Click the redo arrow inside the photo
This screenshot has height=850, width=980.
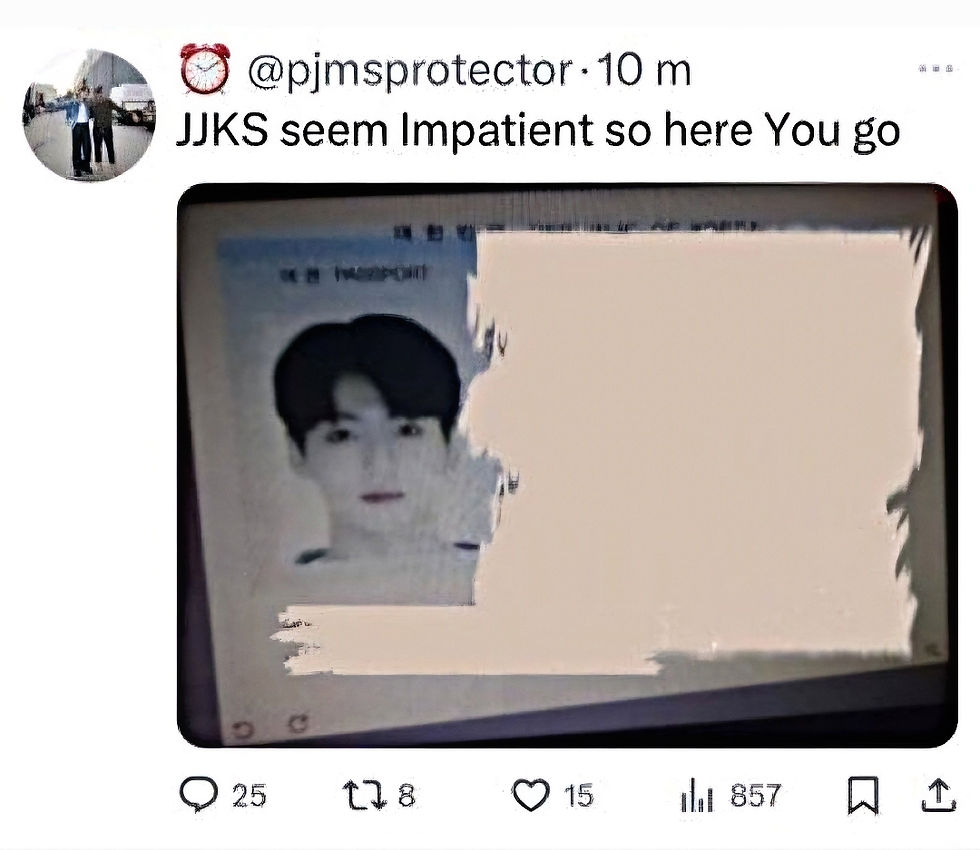pos(300,725)
